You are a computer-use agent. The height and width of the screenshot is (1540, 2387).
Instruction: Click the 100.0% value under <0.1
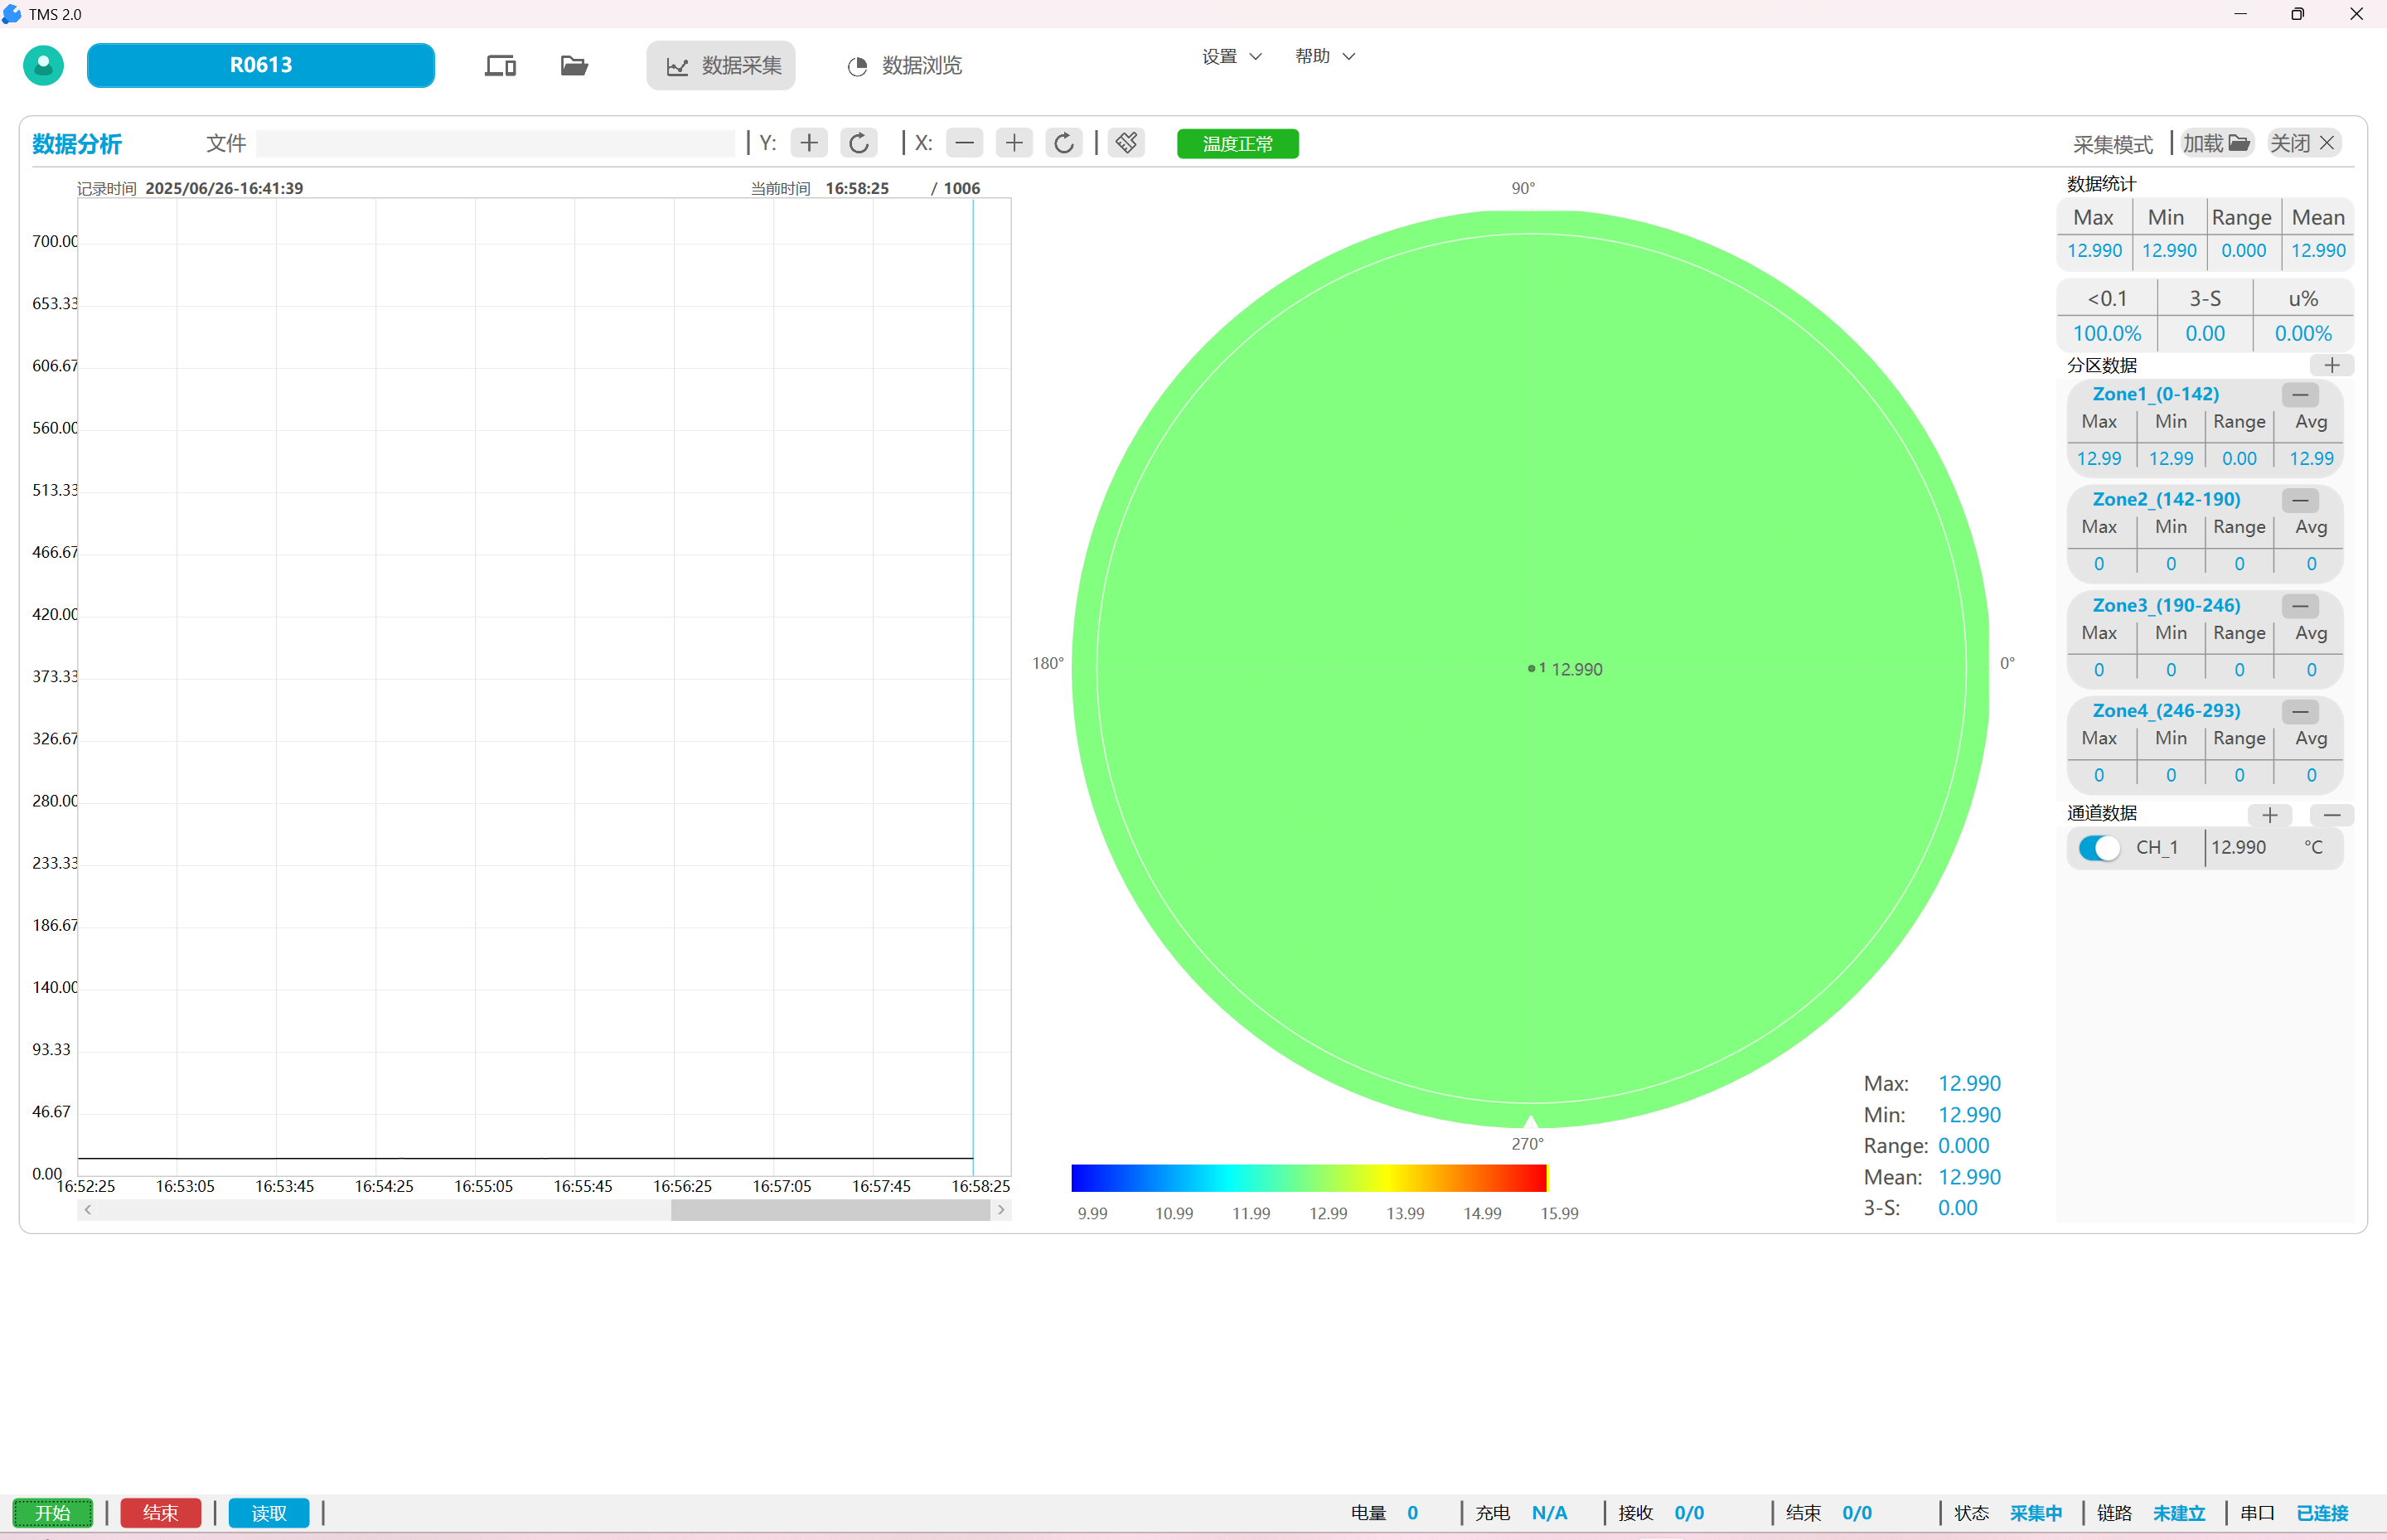2107,334
